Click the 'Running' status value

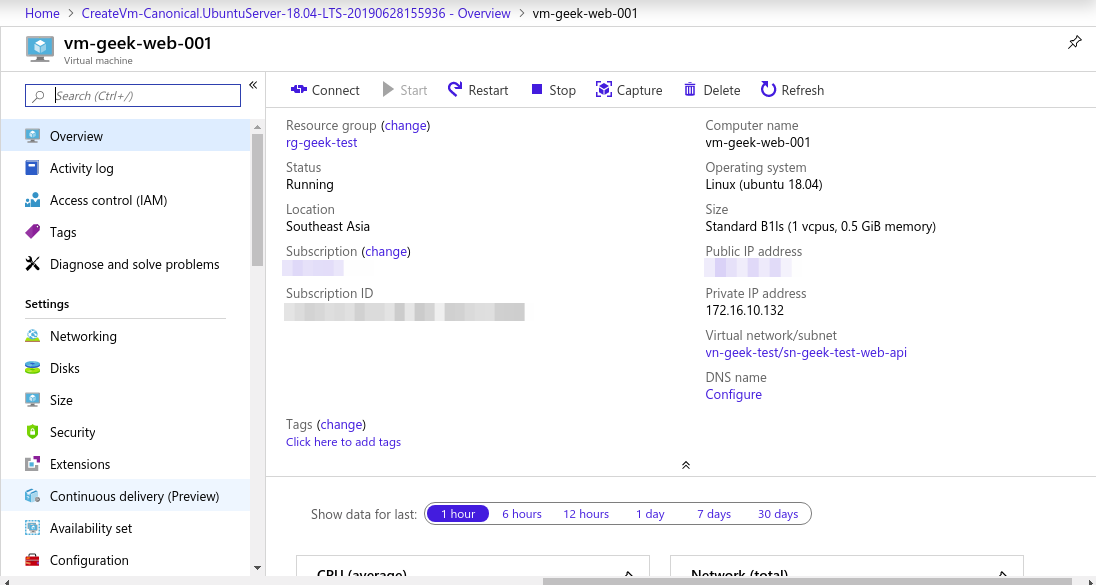click(x=310, y=185)
